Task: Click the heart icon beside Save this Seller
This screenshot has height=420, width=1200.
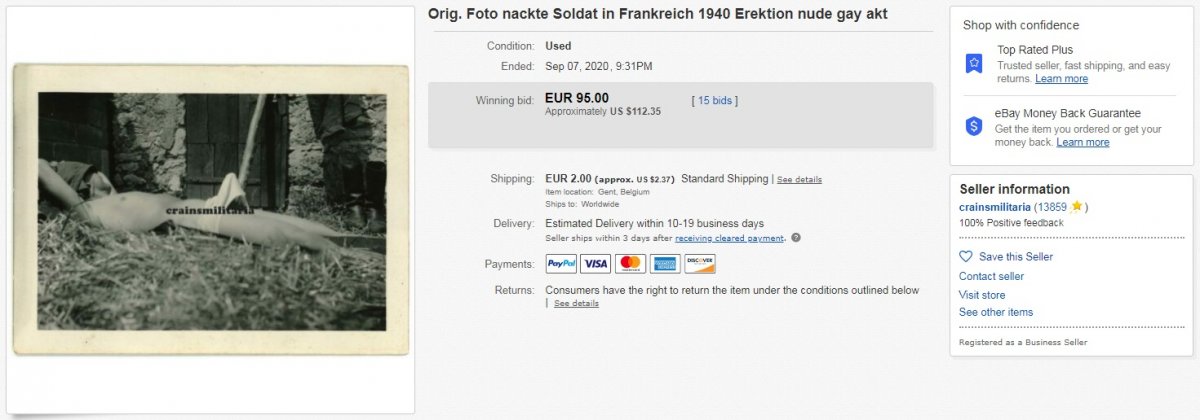Action: click(x=965, y=256)
